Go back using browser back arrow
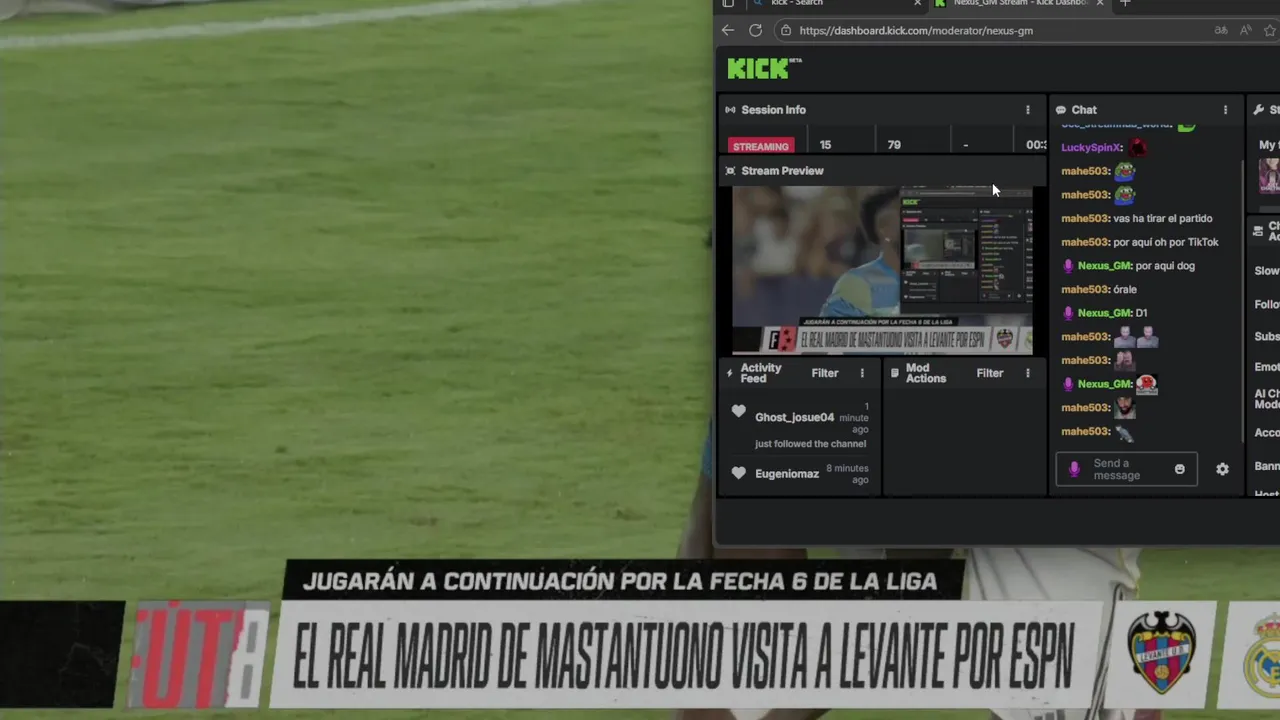1280x720 pixels. [728, 30]
